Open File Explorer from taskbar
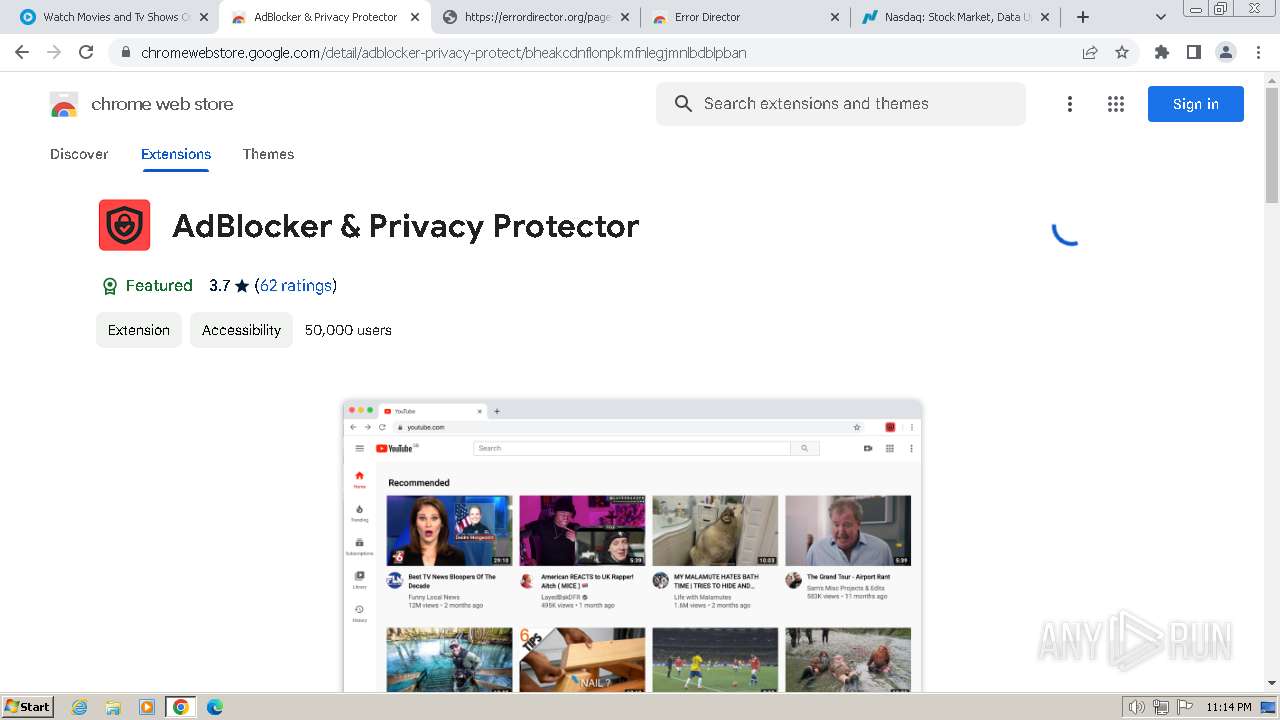 point(113,707)
